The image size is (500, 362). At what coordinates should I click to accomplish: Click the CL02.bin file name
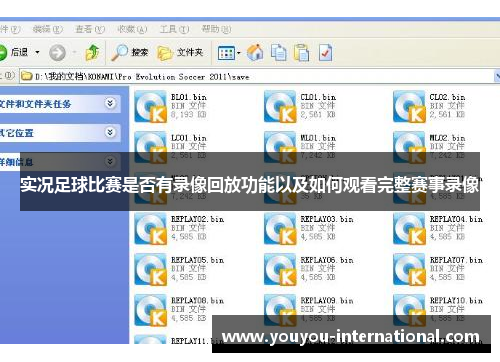[x=447, y=97]
